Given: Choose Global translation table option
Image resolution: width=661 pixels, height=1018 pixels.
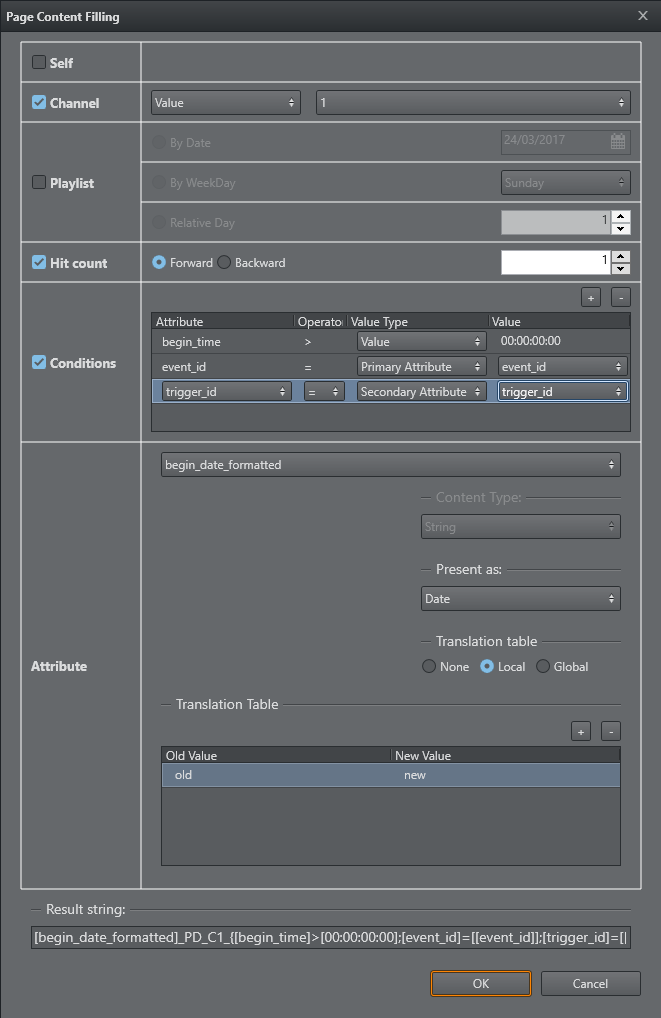Looking at the screenshot, I should tap(543, 666).
